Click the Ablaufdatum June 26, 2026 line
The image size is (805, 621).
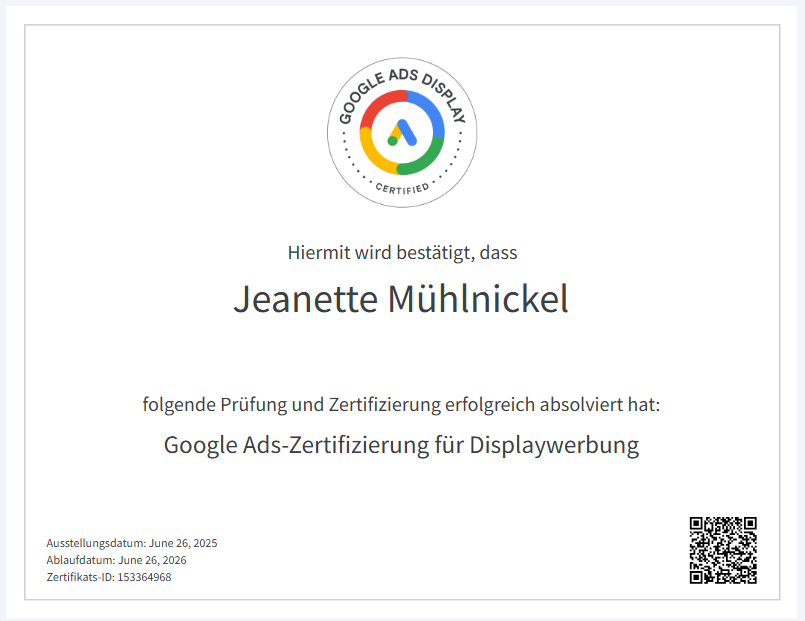pos(116,560)
